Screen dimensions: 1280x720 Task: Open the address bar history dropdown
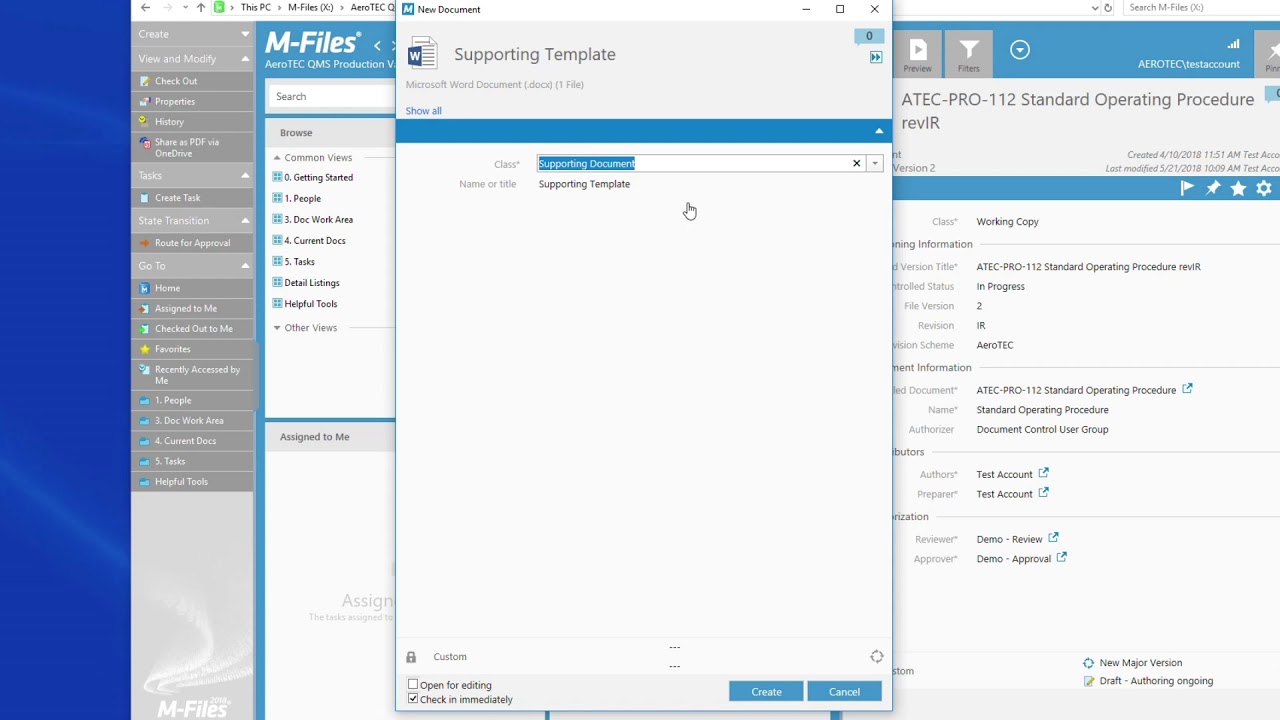point(1095,8)
